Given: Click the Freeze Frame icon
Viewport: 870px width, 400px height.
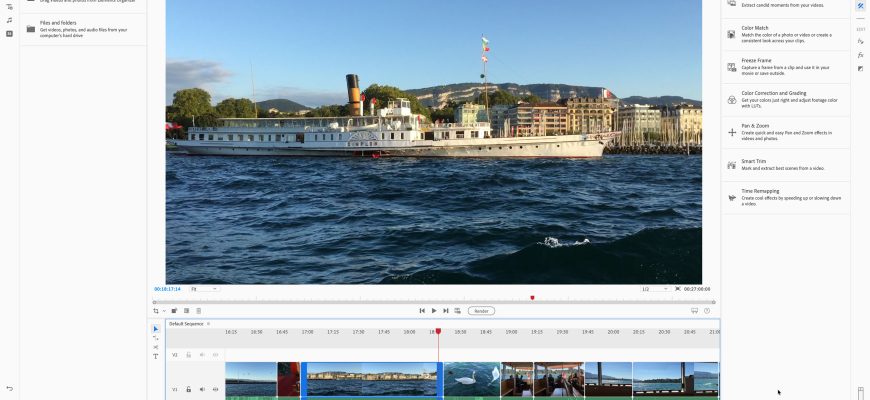Looking at the screenshot, I should point(732,67).
